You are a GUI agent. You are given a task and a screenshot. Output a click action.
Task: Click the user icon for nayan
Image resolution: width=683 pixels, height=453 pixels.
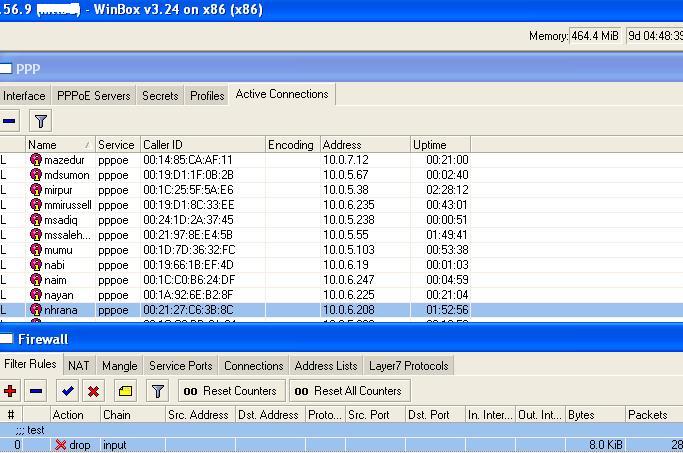pos(36,295)
